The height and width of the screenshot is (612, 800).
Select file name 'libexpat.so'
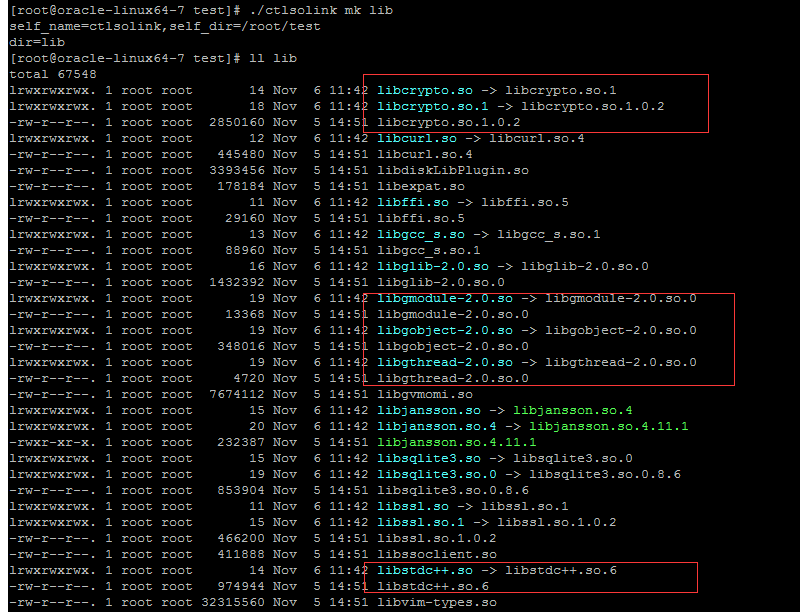[421, 186]
